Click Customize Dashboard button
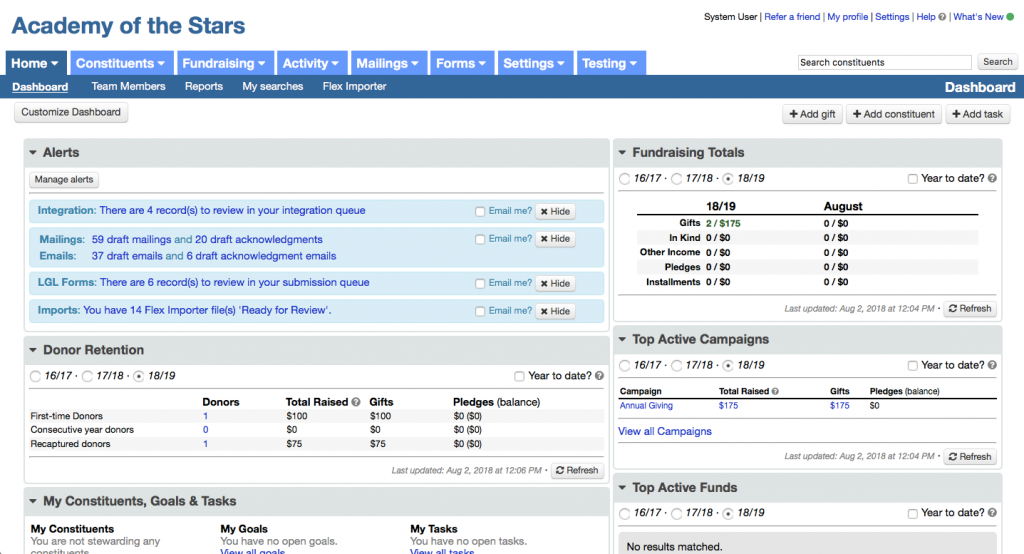 pos(71,112)
